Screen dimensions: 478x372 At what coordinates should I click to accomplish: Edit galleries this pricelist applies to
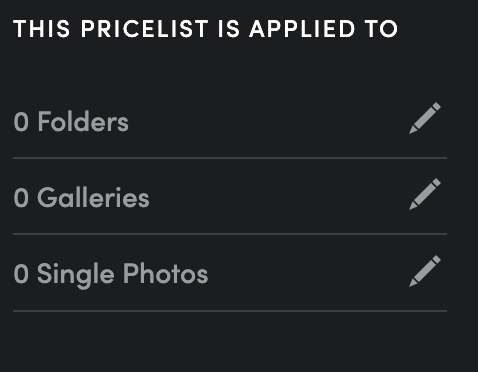click(x=425, y=194)
